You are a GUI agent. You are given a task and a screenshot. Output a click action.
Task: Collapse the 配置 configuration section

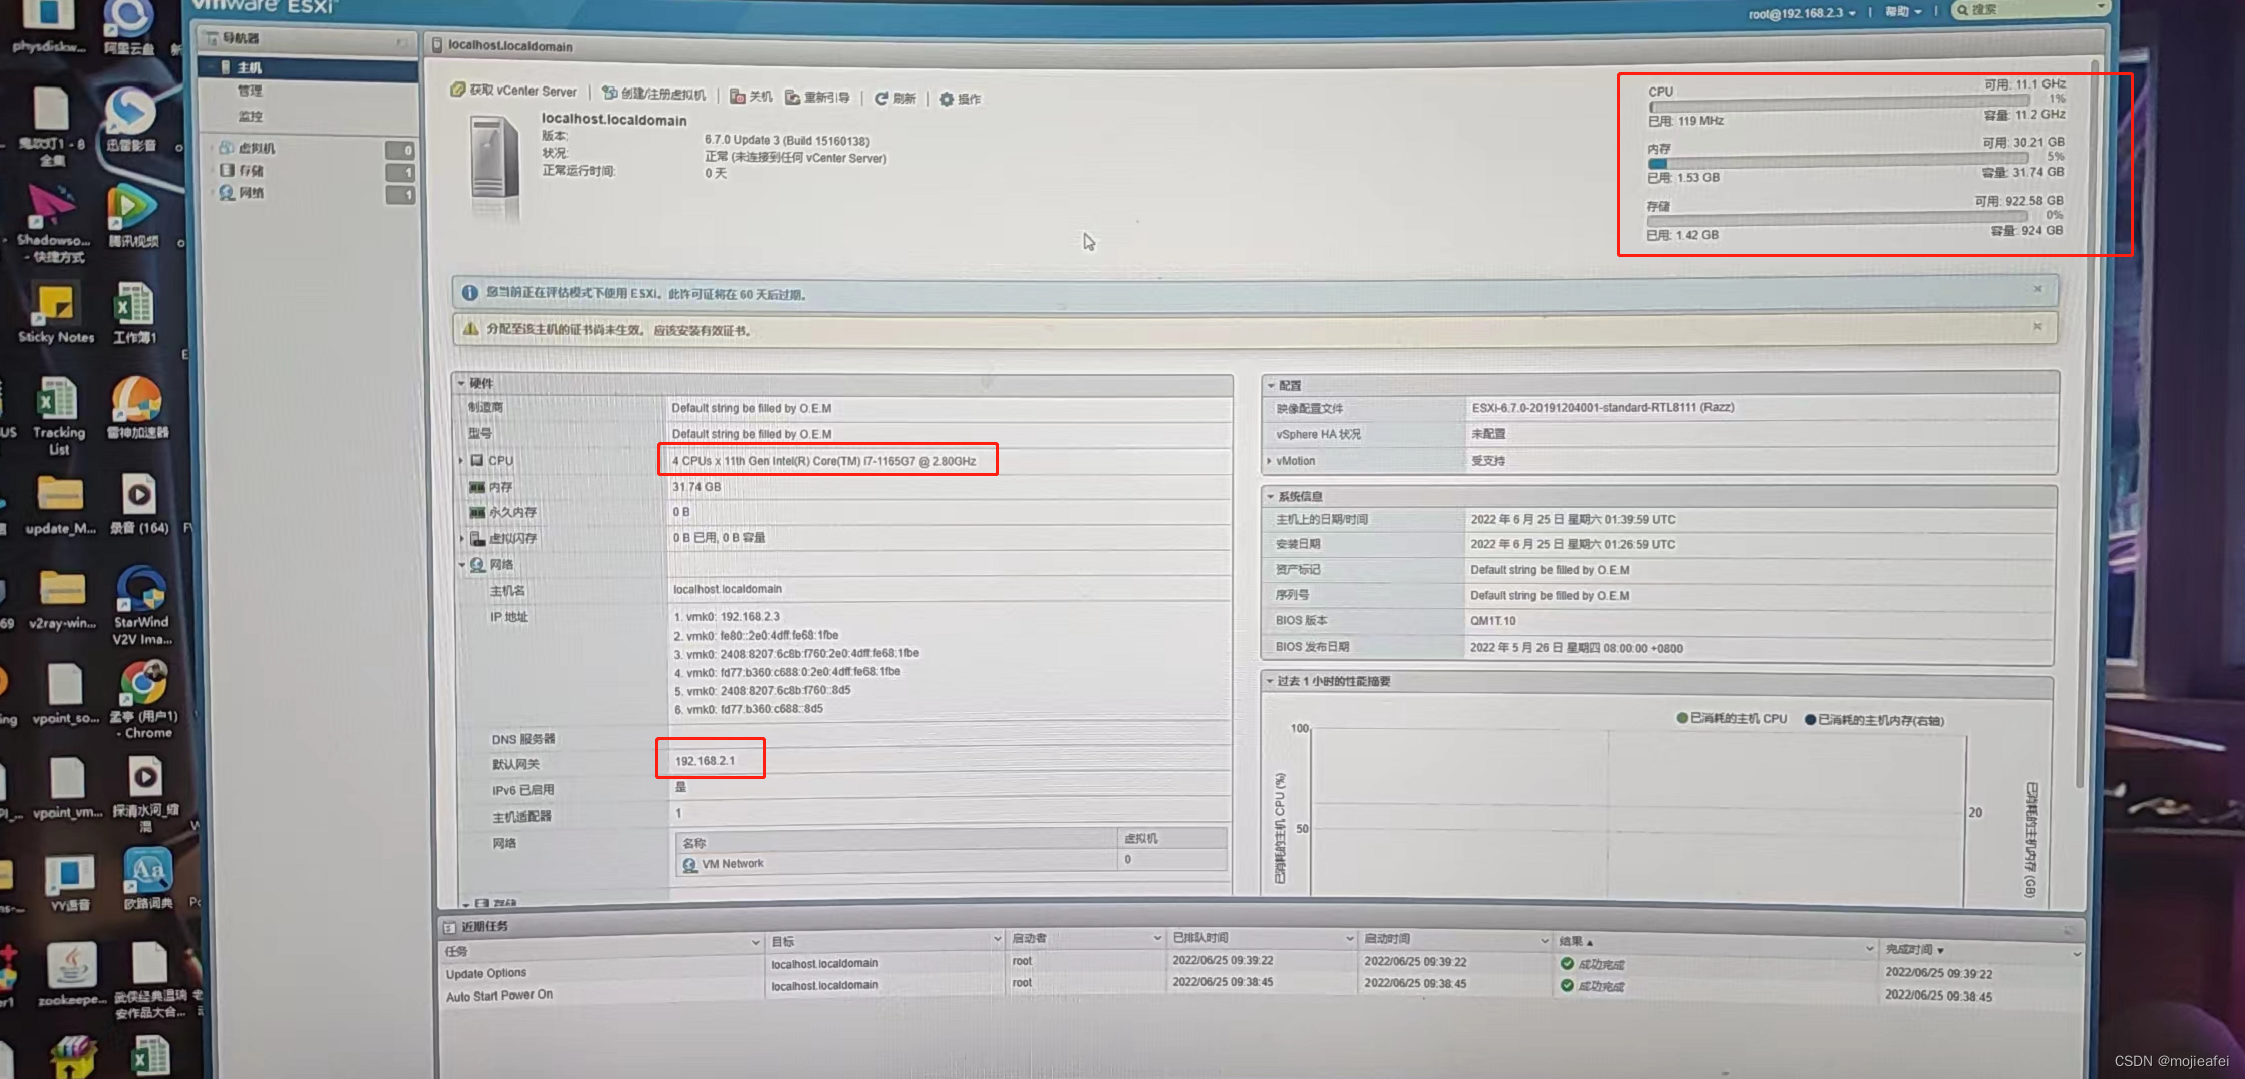[1271, 385]
